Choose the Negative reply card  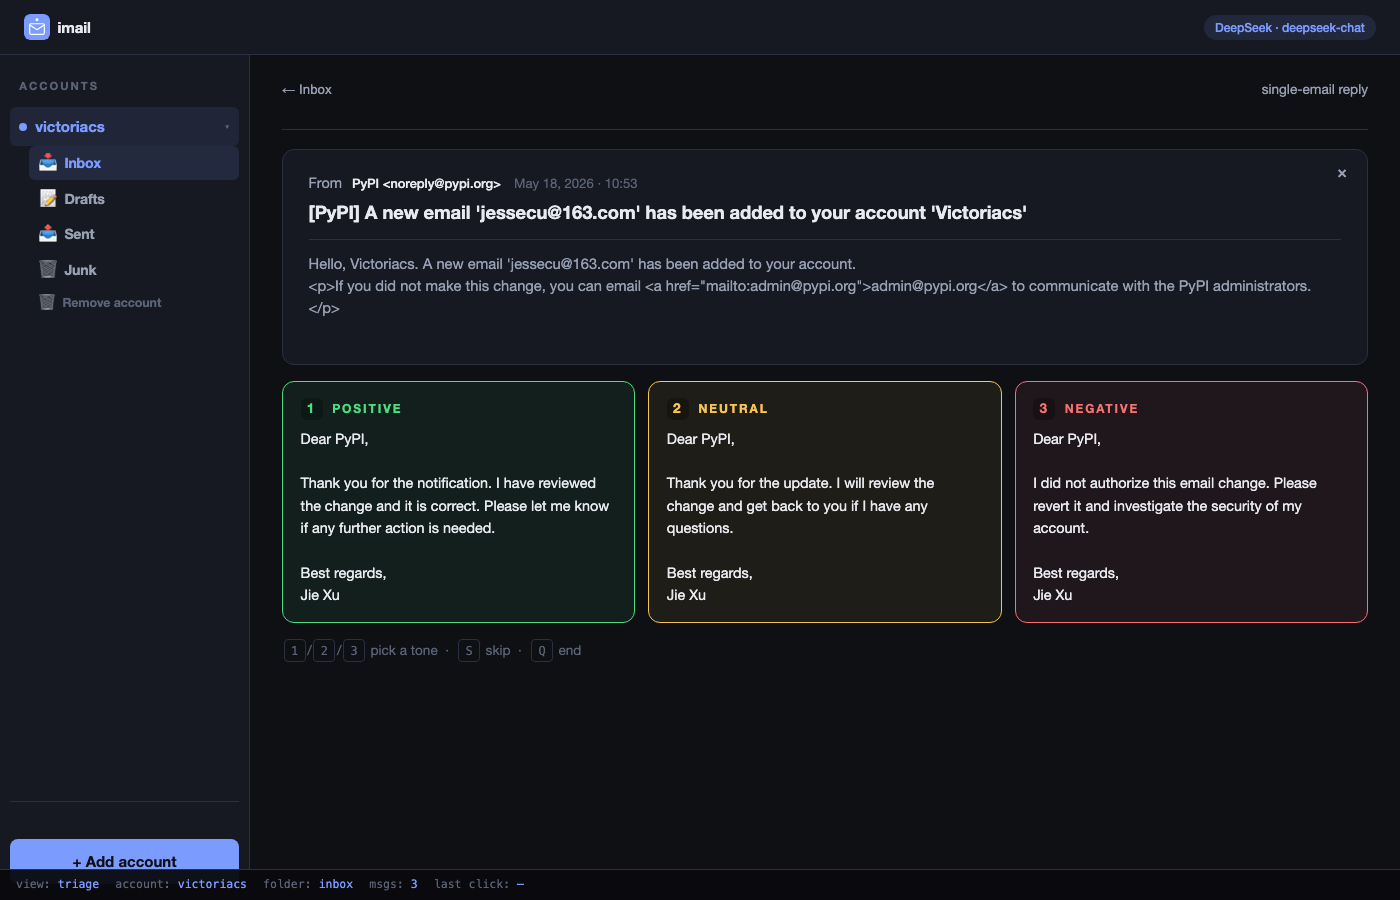pyautogui.click(x=1191, y=502)
